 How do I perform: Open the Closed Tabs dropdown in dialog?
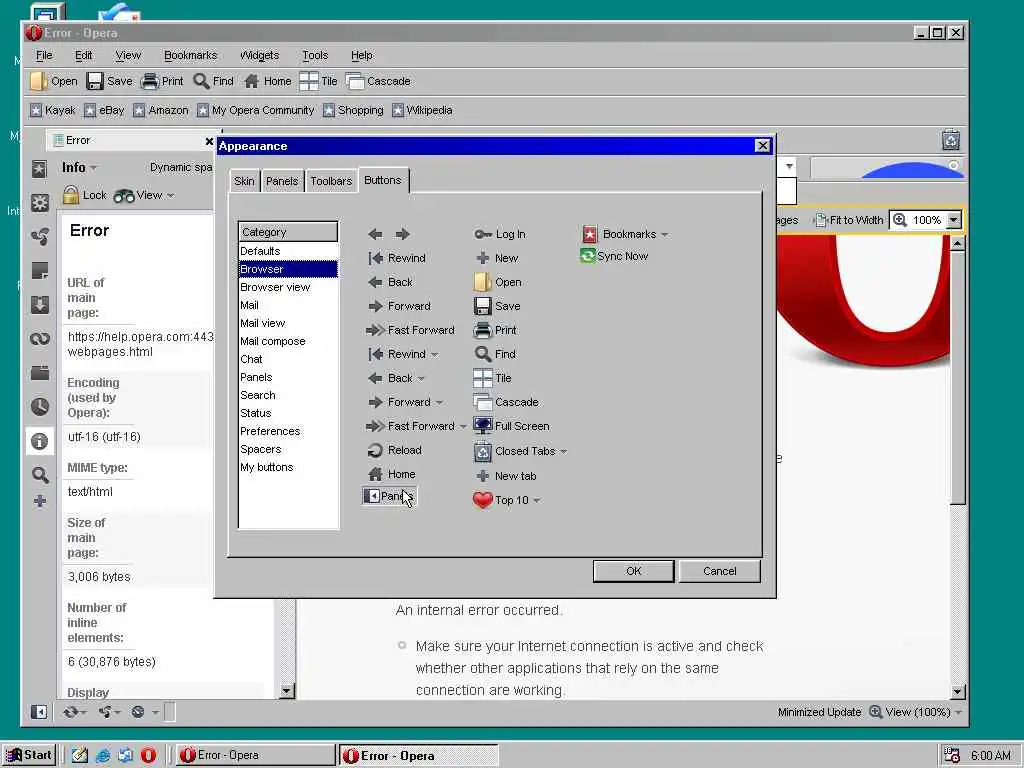pos(520,451)
